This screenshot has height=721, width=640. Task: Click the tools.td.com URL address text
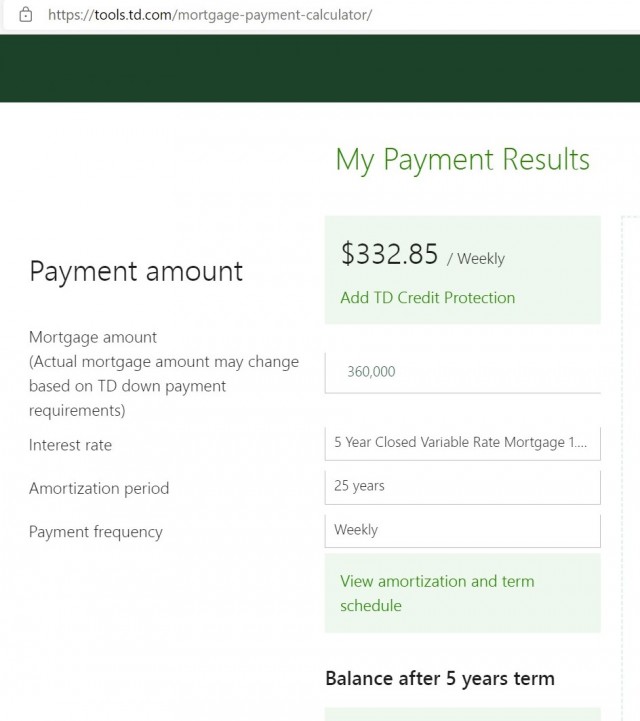[x=209, y=16]
